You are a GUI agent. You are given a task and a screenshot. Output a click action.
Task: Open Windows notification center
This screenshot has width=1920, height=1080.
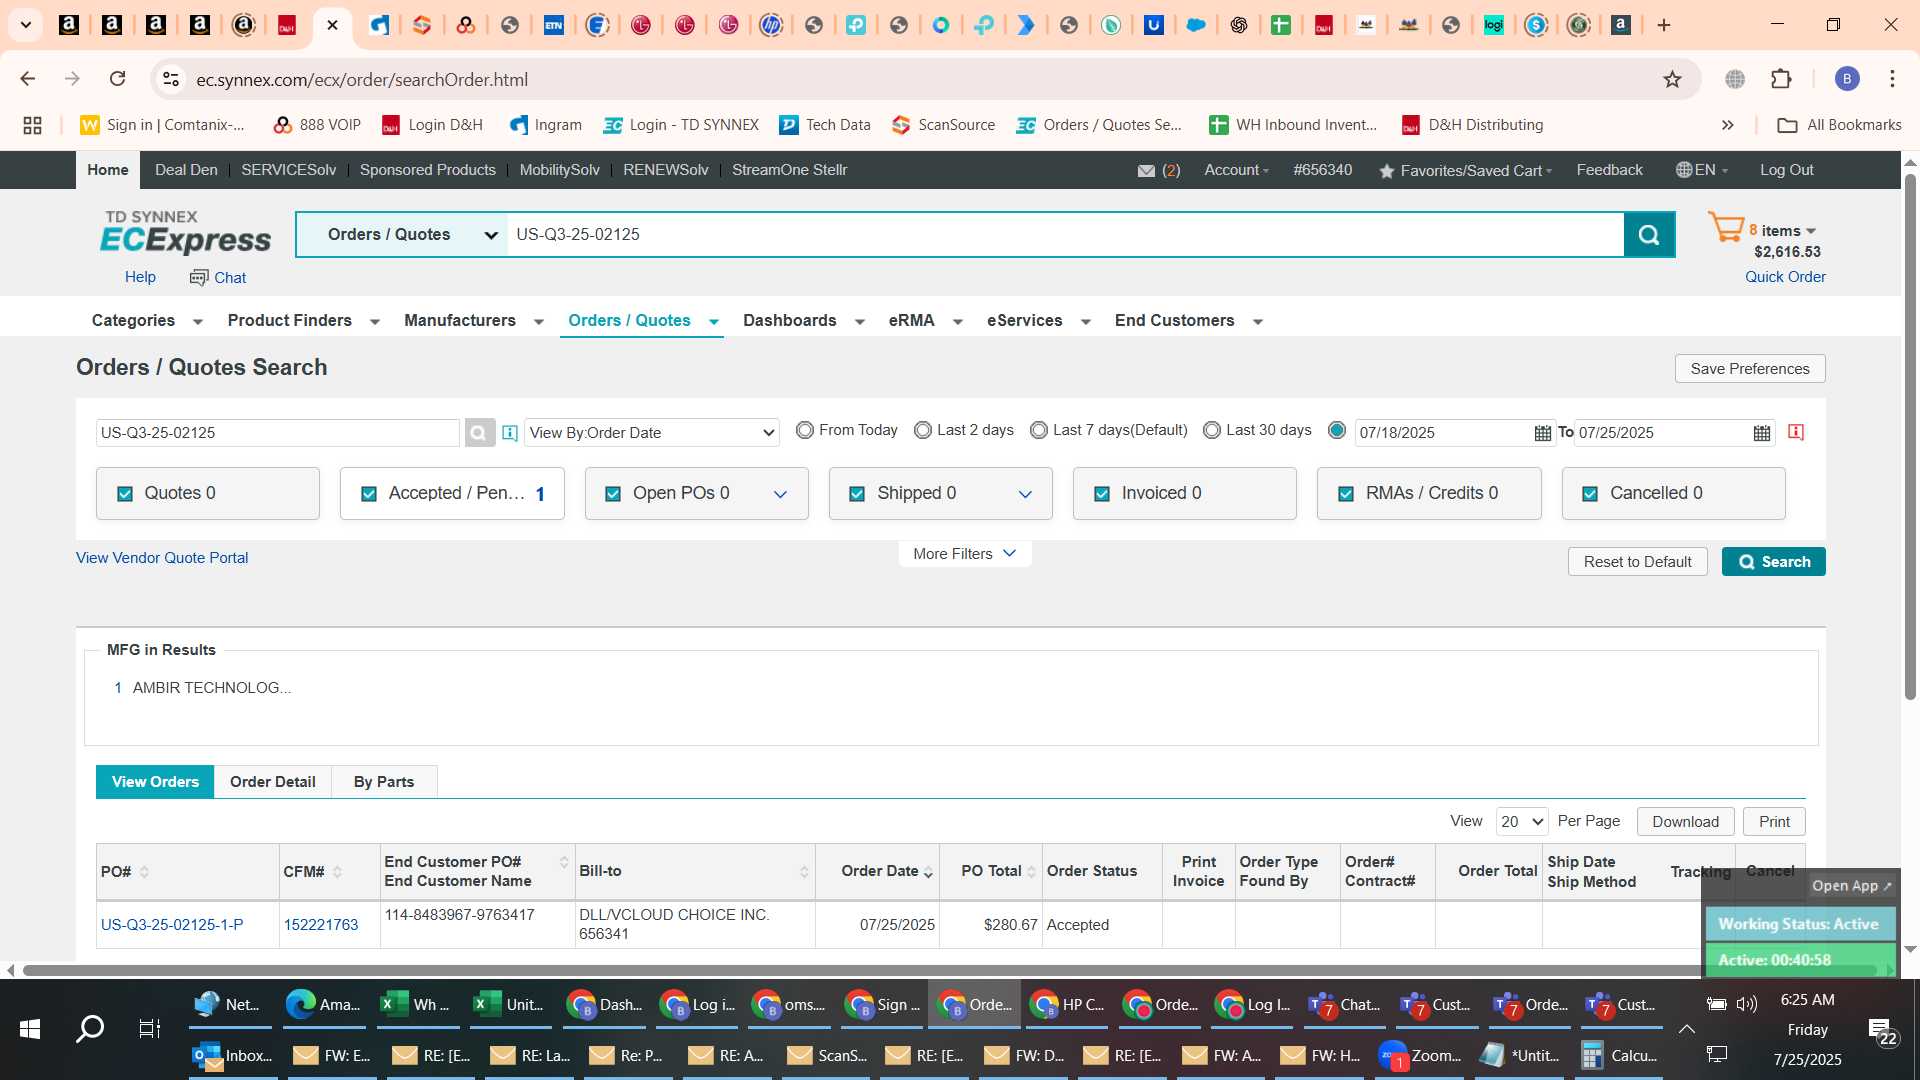tap(1881, 1031)
